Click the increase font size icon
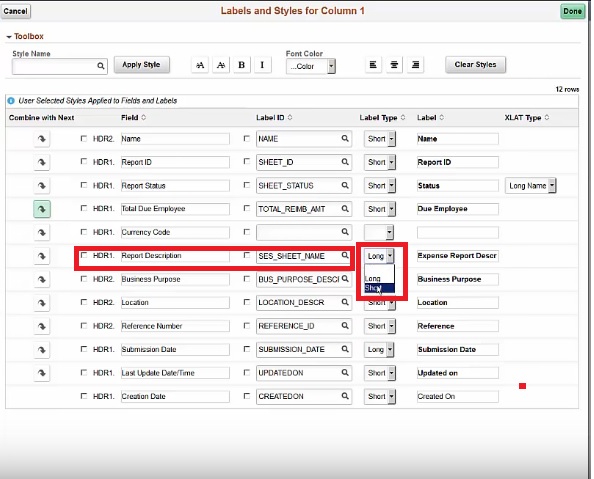The width and height of the screenshot is (594, 479). (x=200, y=65)
